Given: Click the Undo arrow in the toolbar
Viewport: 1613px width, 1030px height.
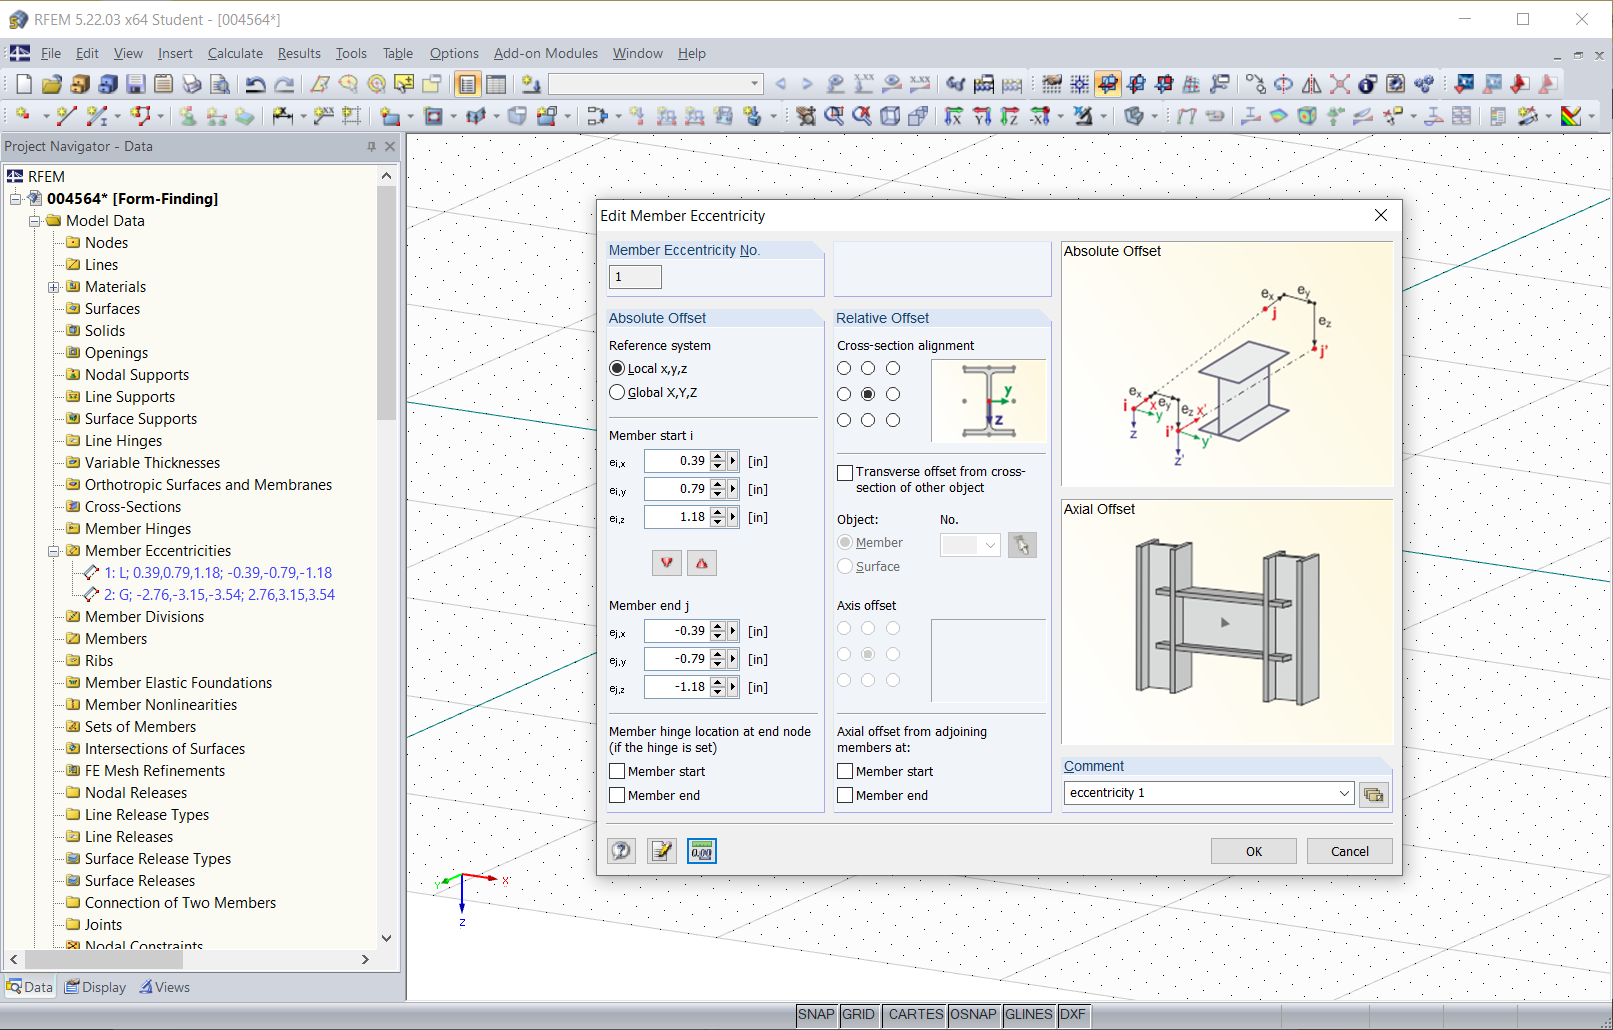Looking at the screenshot, I should coord(256,85).
